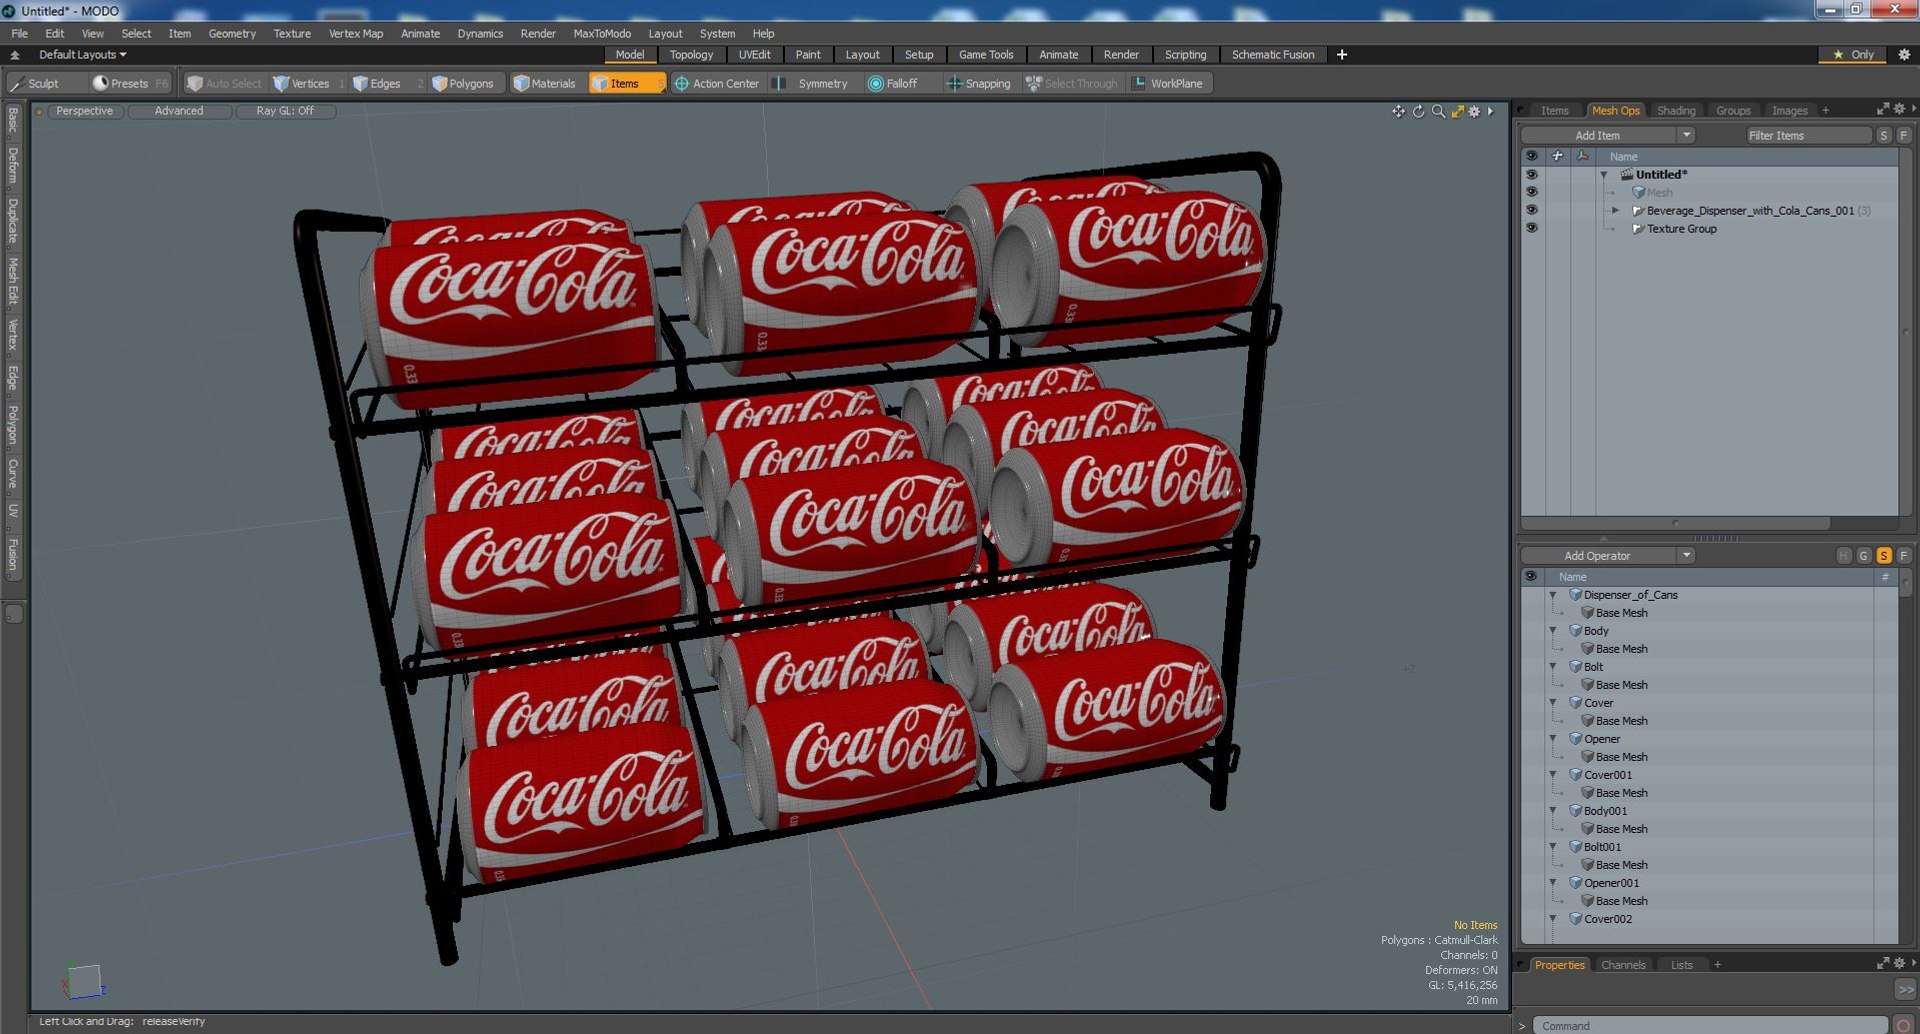The width and height of the screenshot is (1920, 1034).
Task: Click the viewport rotate icon
Action: pyautogui.click(x=1418, y=111)
